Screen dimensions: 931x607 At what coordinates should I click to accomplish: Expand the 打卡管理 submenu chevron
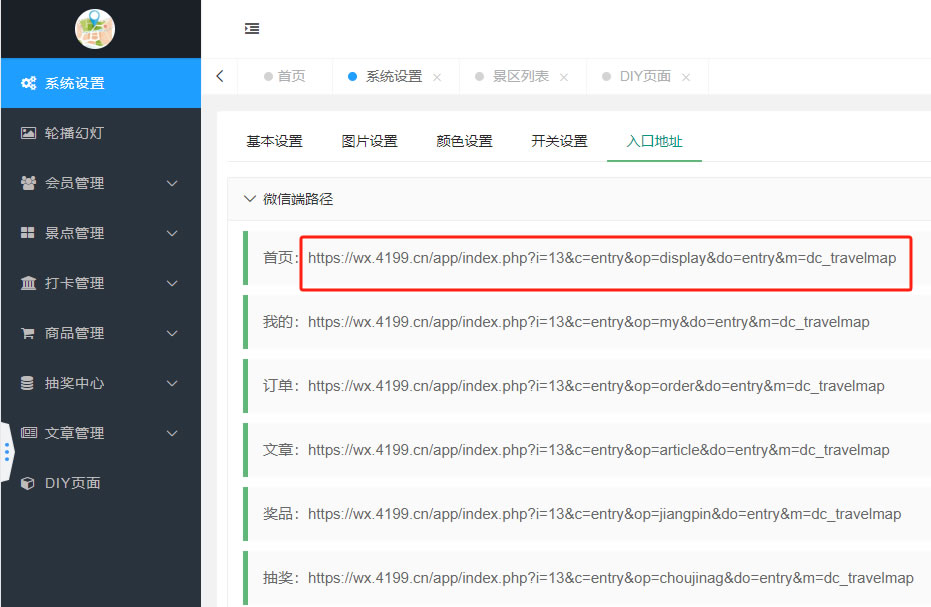[x=172, y=283]
